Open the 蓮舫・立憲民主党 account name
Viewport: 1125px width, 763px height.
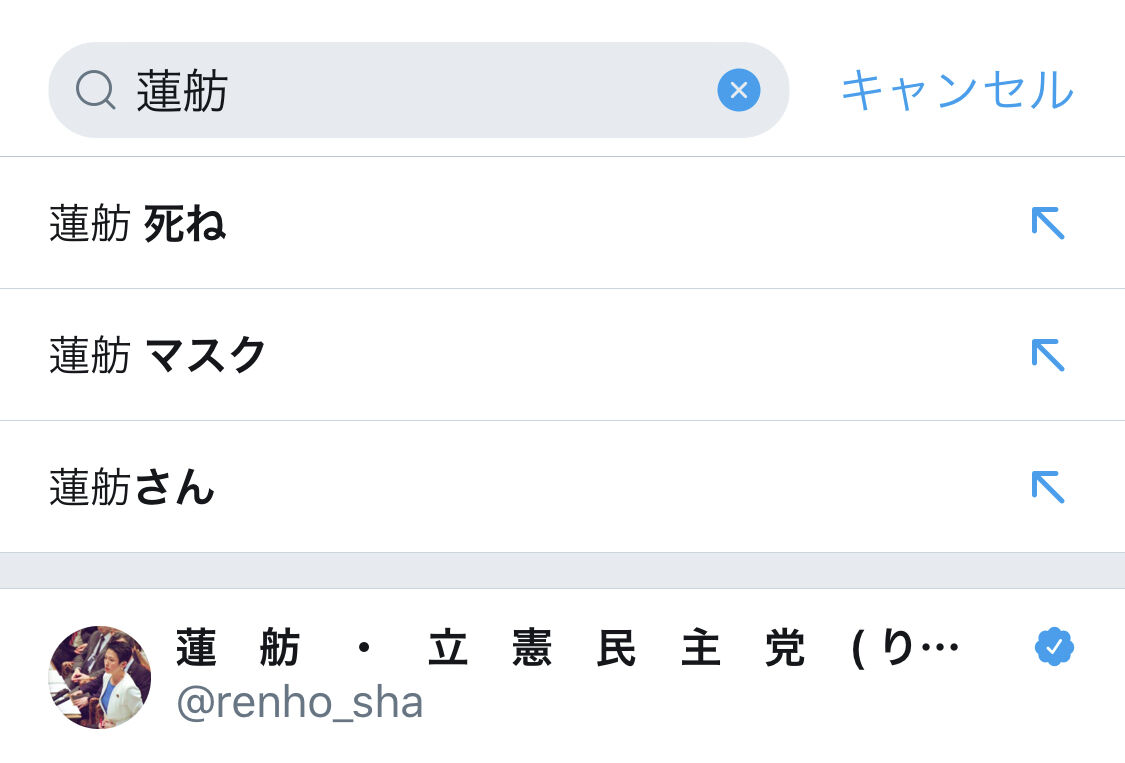point(490,650)
